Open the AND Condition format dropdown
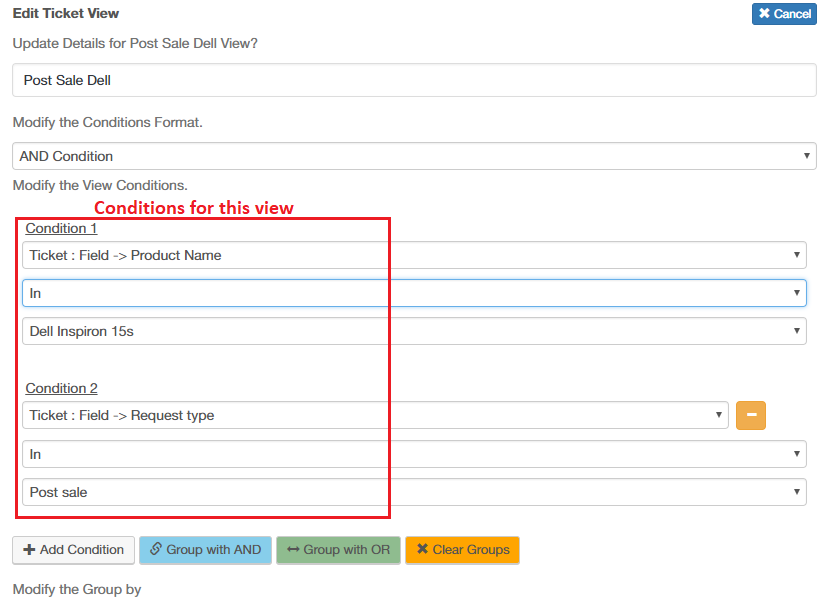This screenshot has width=834, height=602. click(414, 156)
